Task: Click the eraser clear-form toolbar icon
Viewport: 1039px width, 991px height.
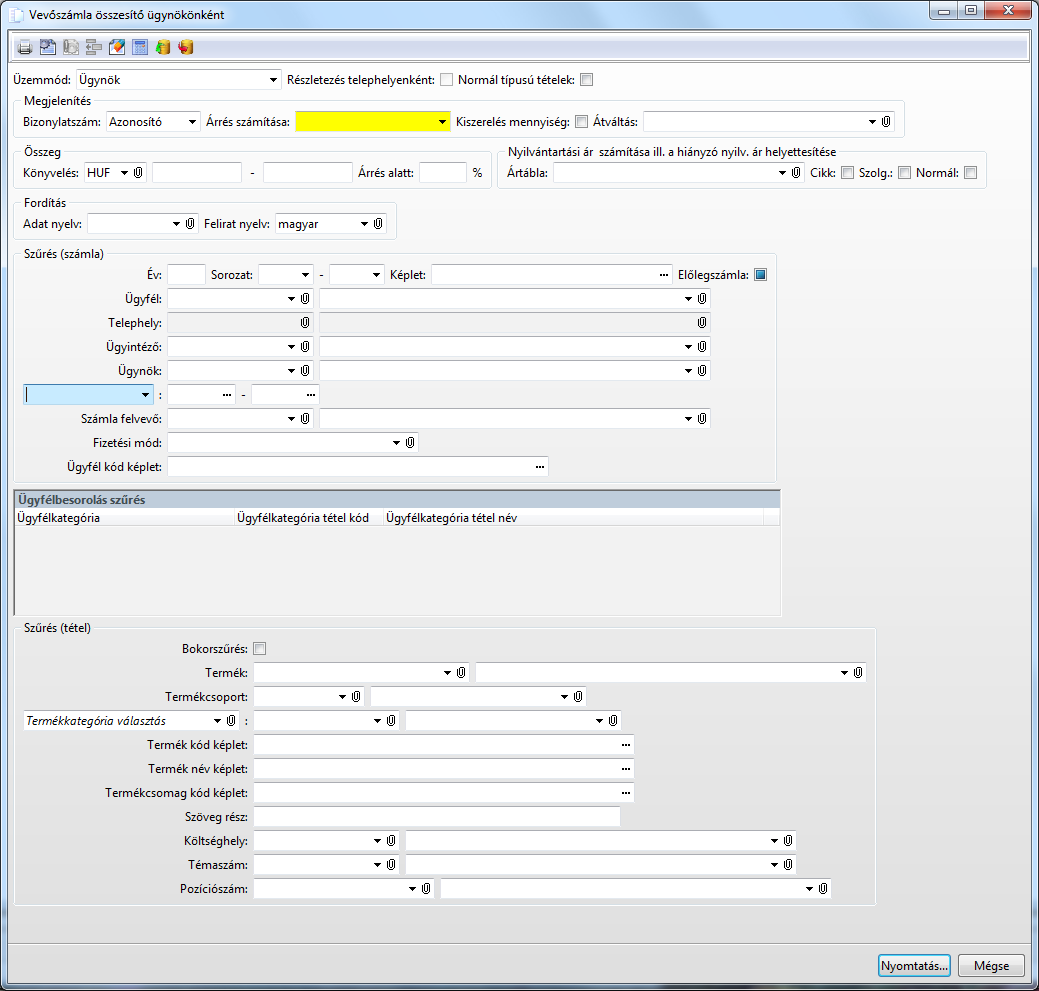Action: 117,47
